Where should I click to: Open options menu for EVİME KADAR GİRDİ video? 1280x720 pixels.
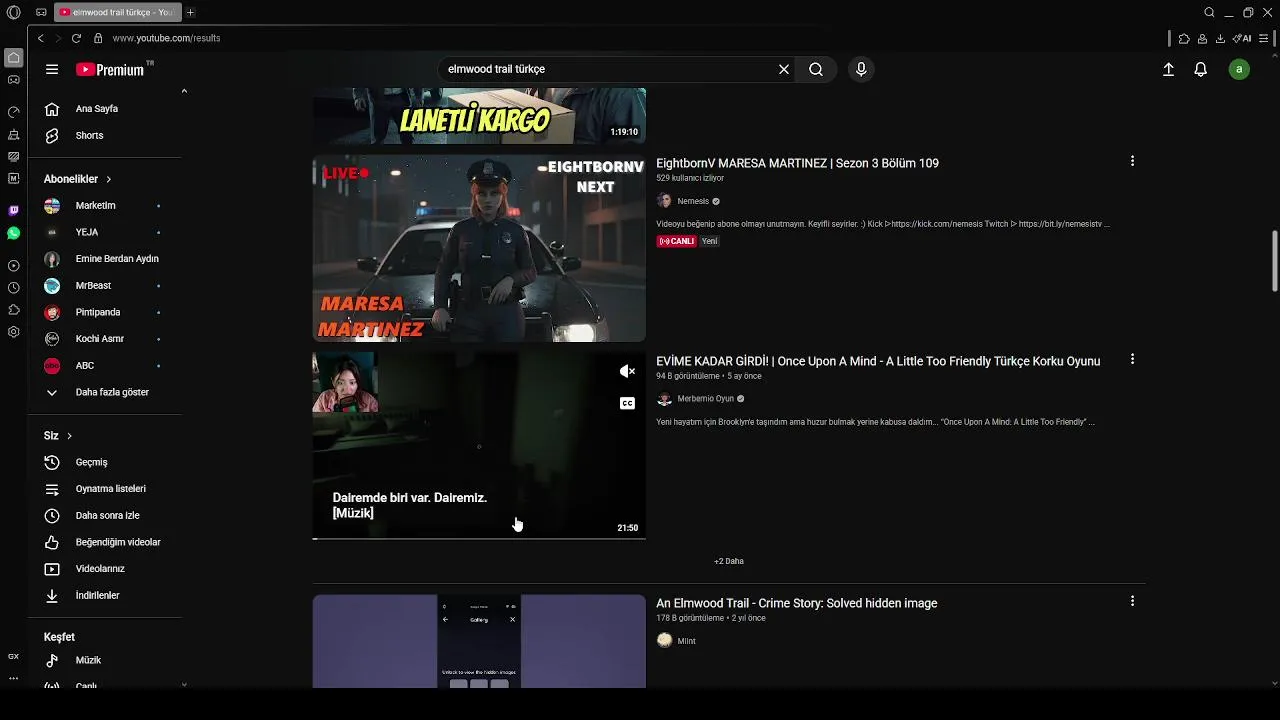coord(1132,359)
